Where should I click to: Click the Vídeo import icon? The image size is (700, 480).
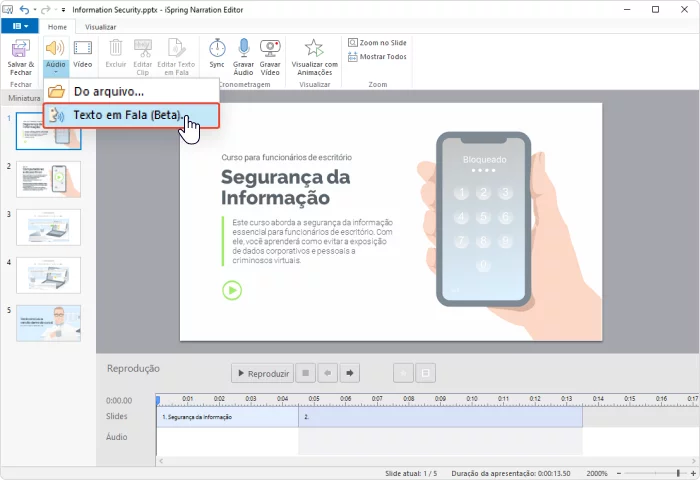pos(83,55)
